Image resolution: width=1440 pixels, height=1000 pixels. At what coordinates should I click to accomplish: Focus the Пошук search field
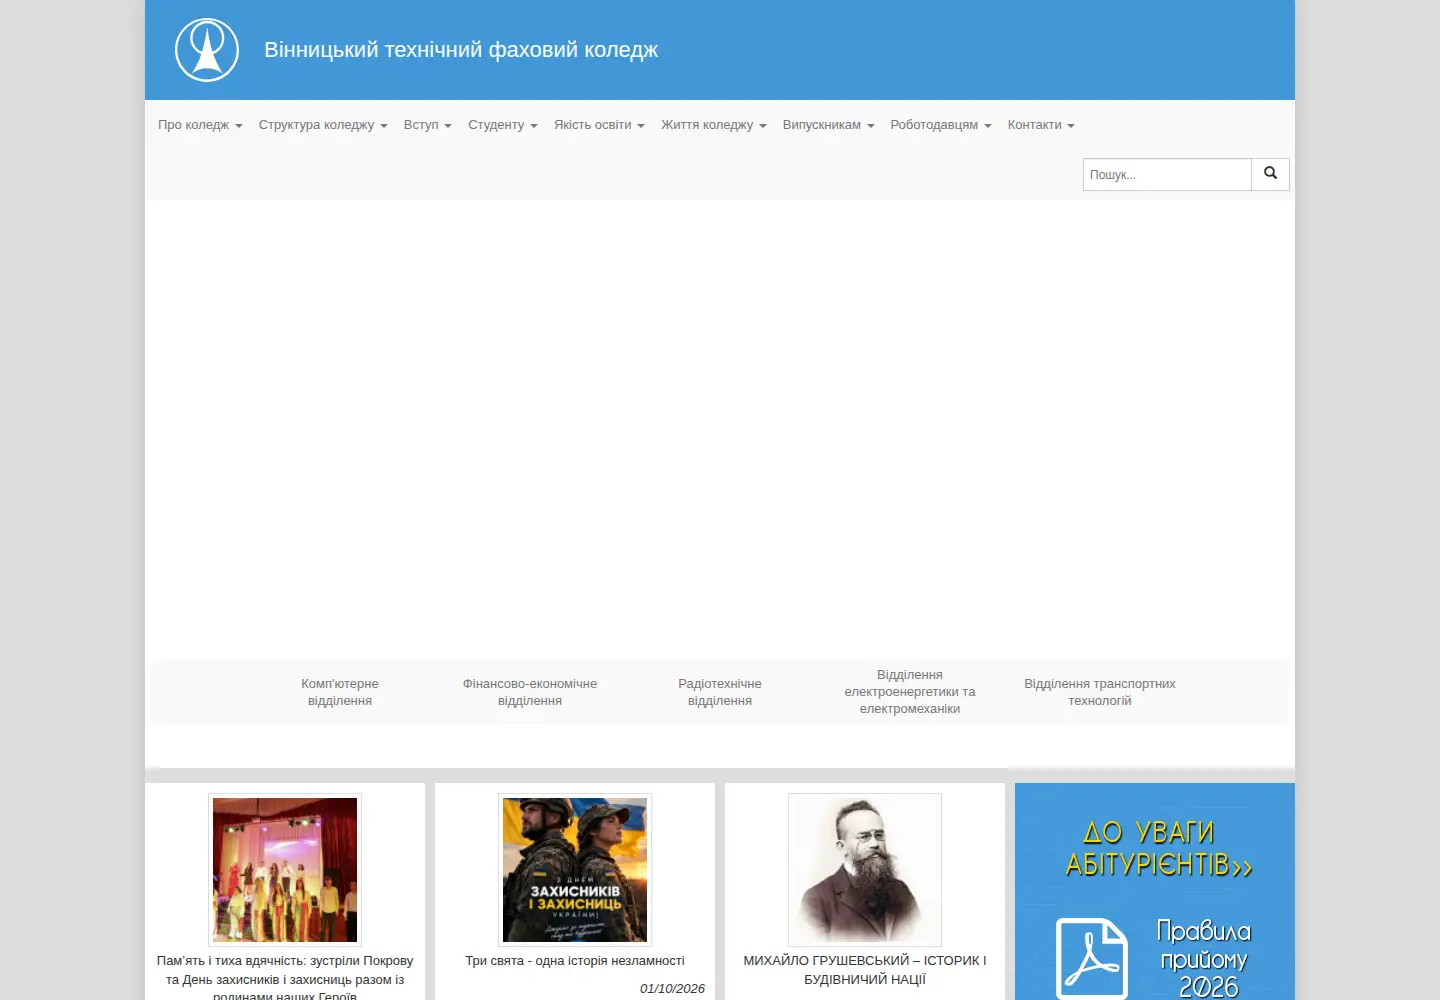1167,174
